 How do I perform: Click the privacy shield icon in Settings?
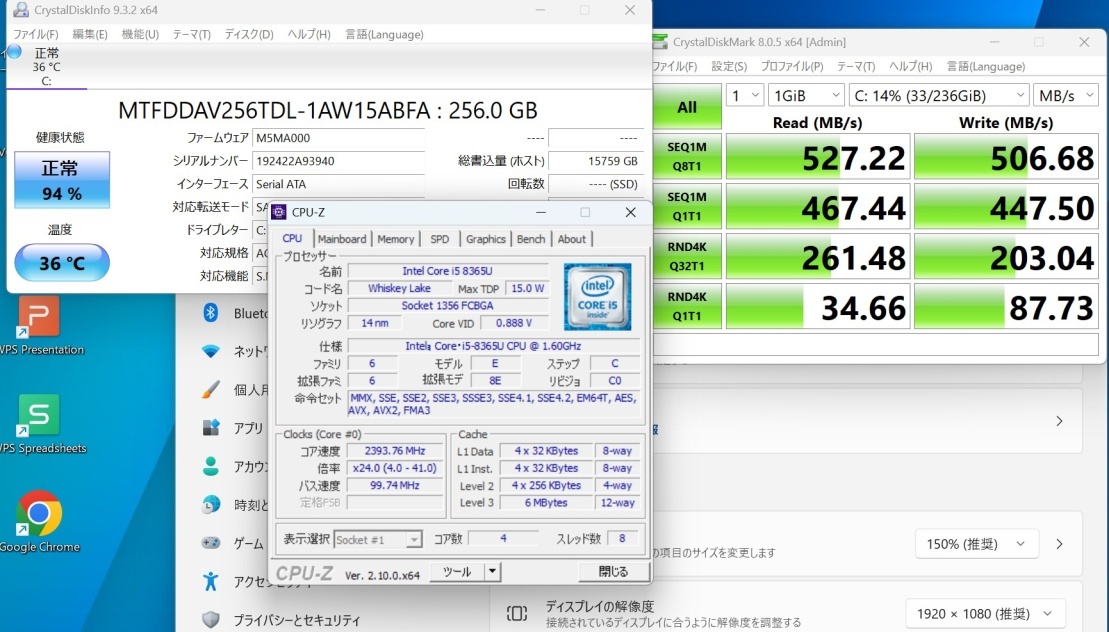click(x=211, y=620)
